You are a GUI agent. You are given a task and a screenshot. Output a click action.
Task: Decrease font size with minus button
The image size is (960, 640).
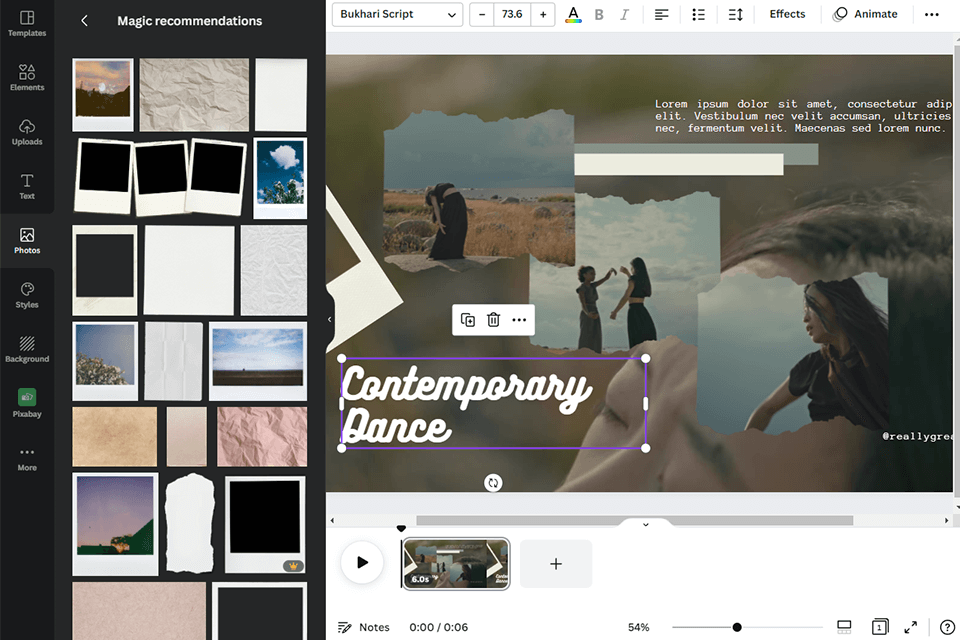[482, 14]
